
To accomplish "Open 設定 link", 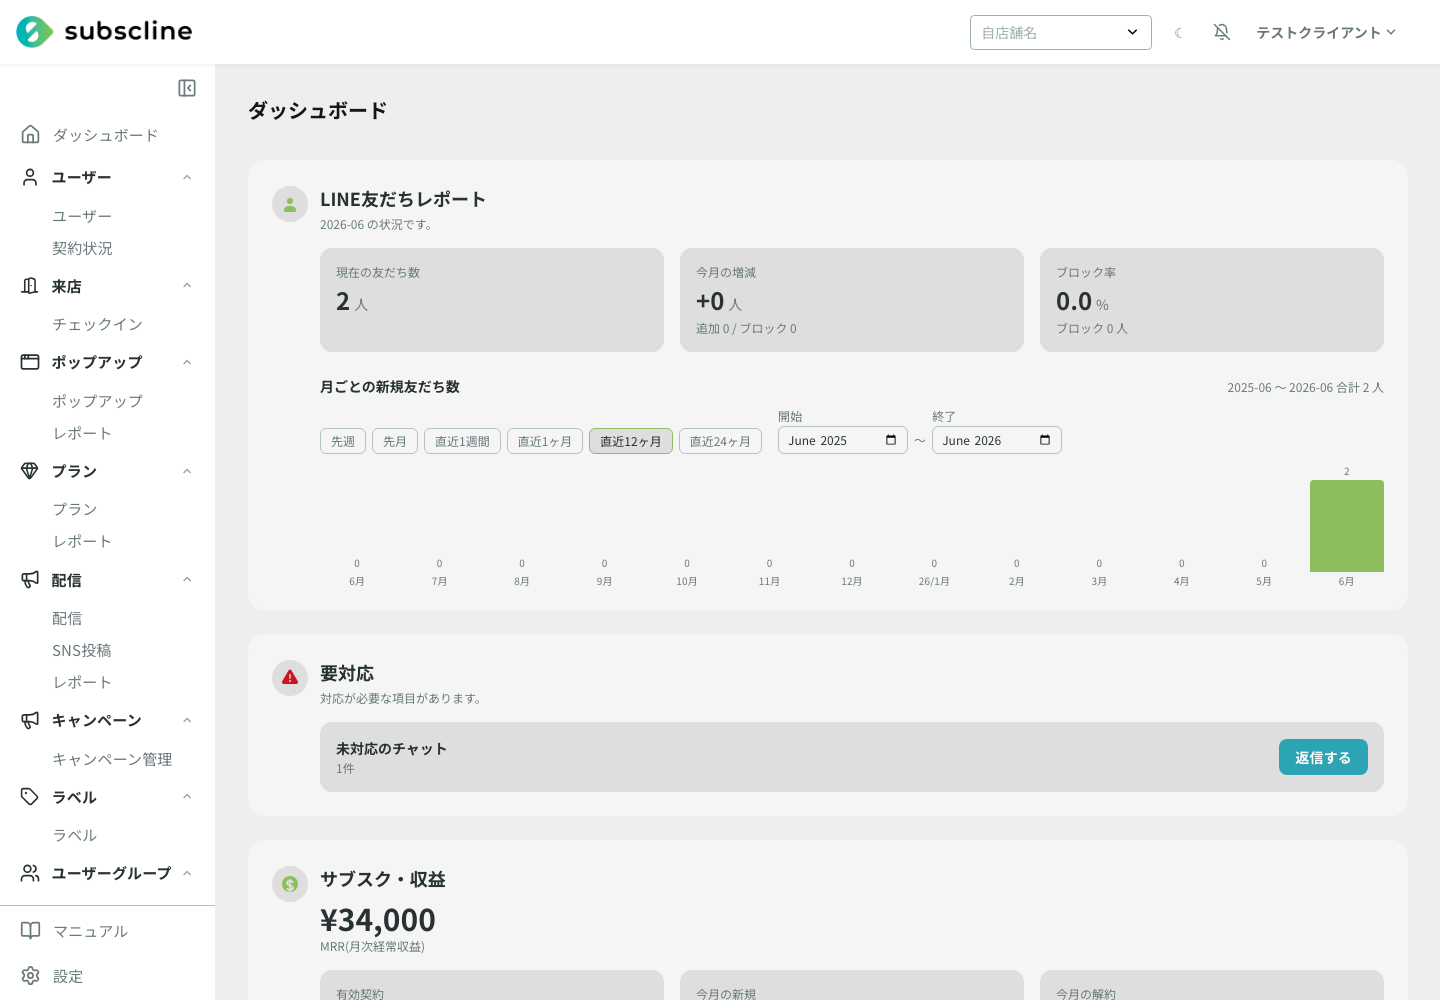I will (68, 976).
